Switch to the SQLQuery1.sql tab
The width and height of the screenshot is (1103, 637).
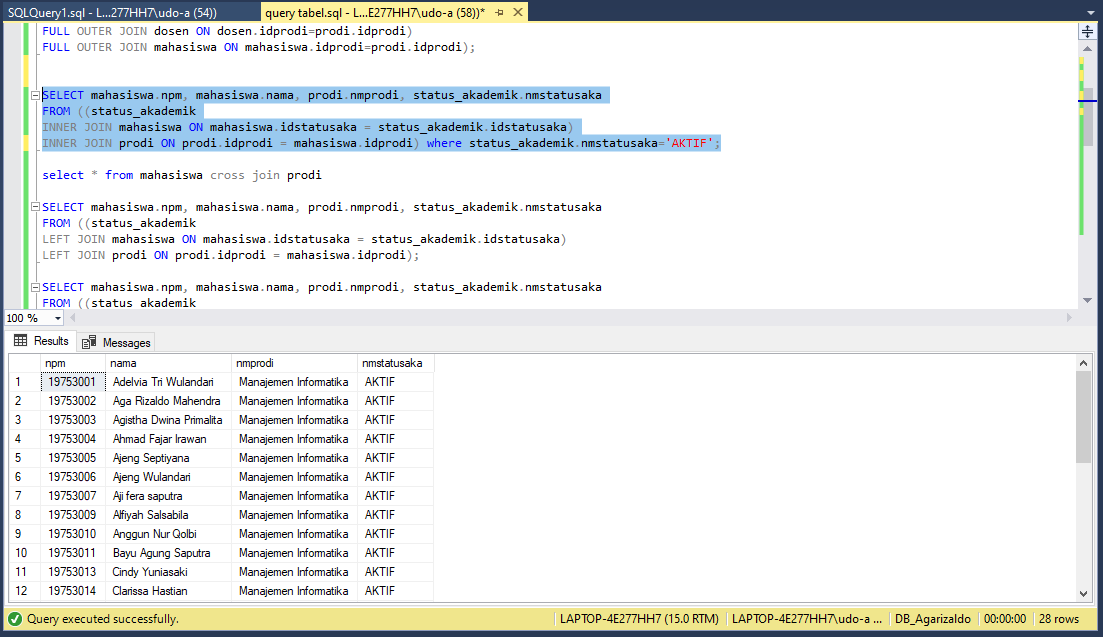[113, 13]
